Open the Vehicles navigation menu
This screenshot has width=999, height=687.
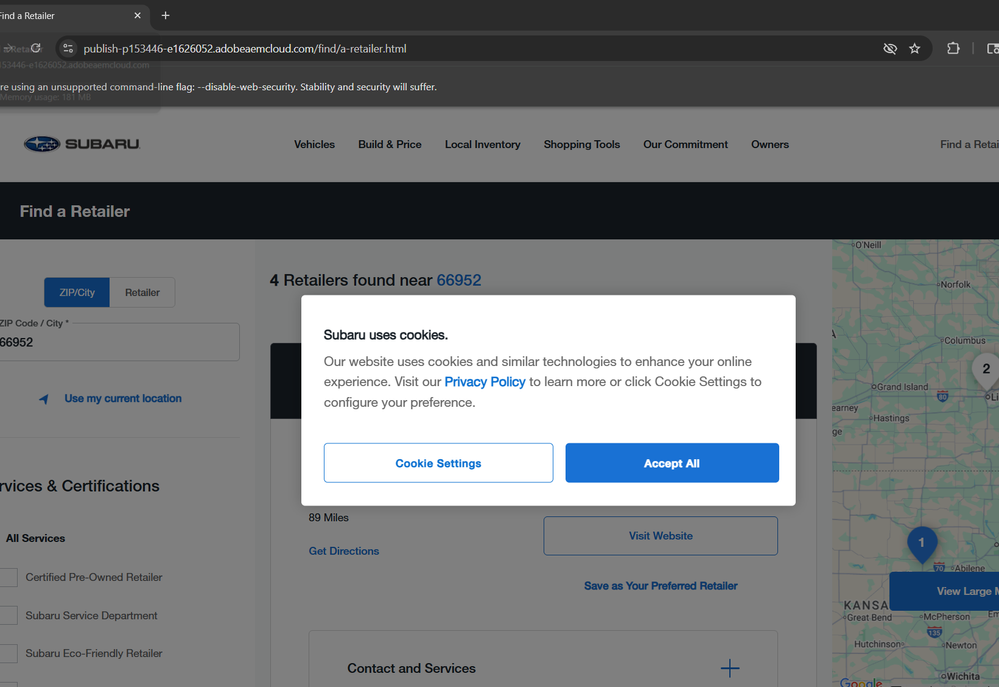pyautogui.click(x=314, y=144)
